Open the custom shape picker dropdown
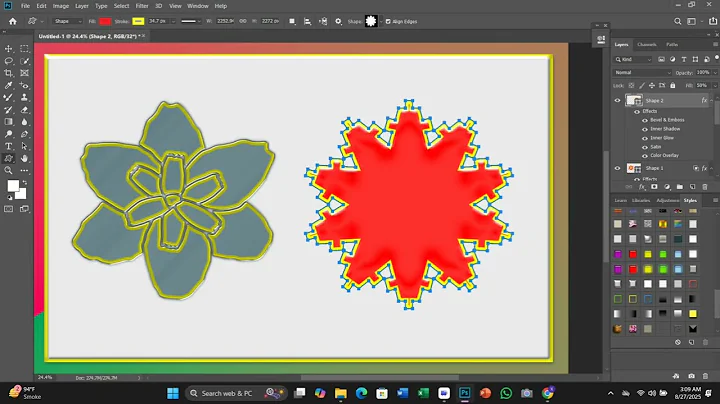720x404 pixels. pyautogui.click(x=381, y=22)
